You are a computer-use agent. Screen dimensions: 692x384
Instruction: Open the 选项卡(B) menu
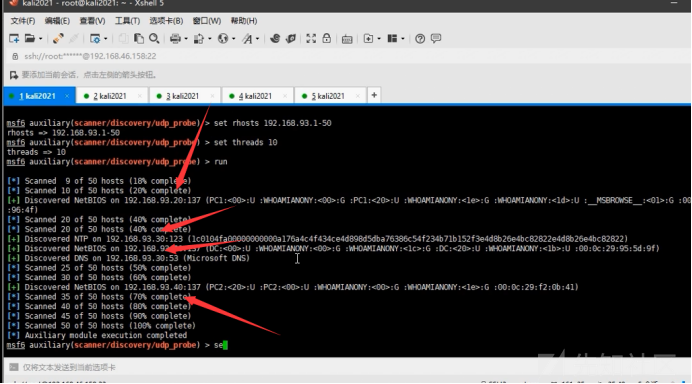coord(166,21)
